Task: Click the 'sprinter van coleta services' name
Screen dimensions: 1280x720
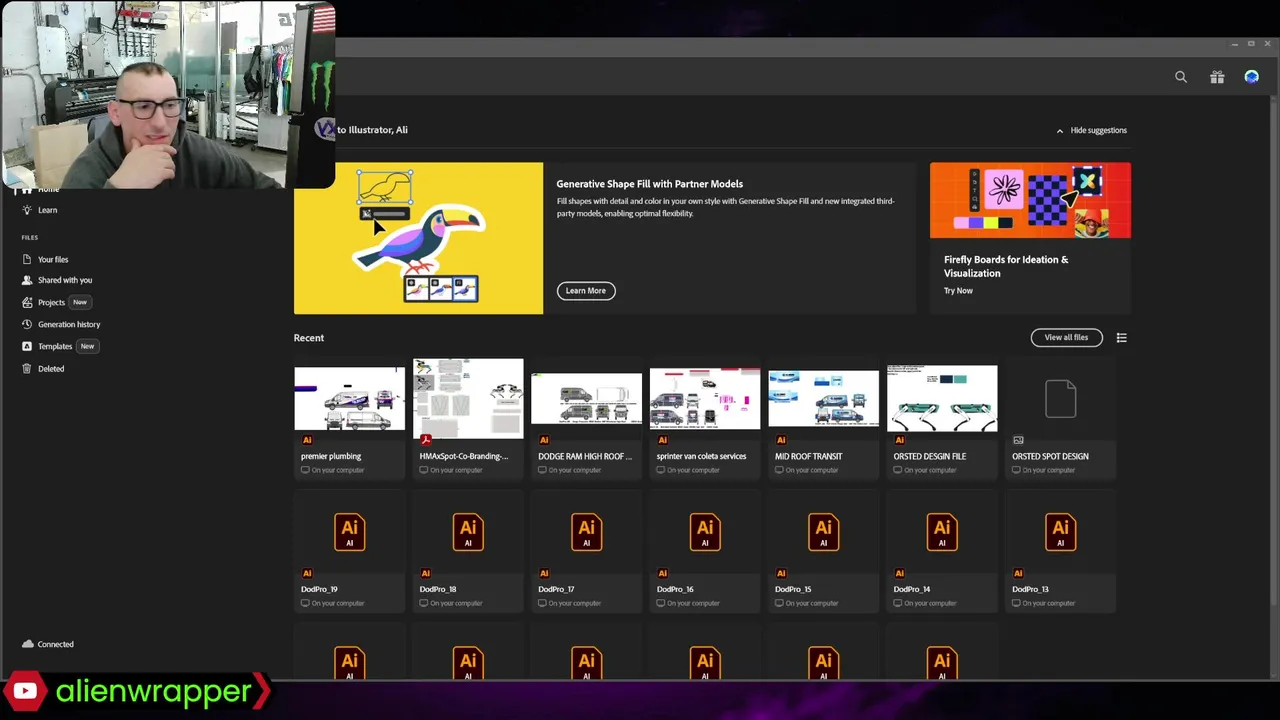Action: (x=701, y=457)
